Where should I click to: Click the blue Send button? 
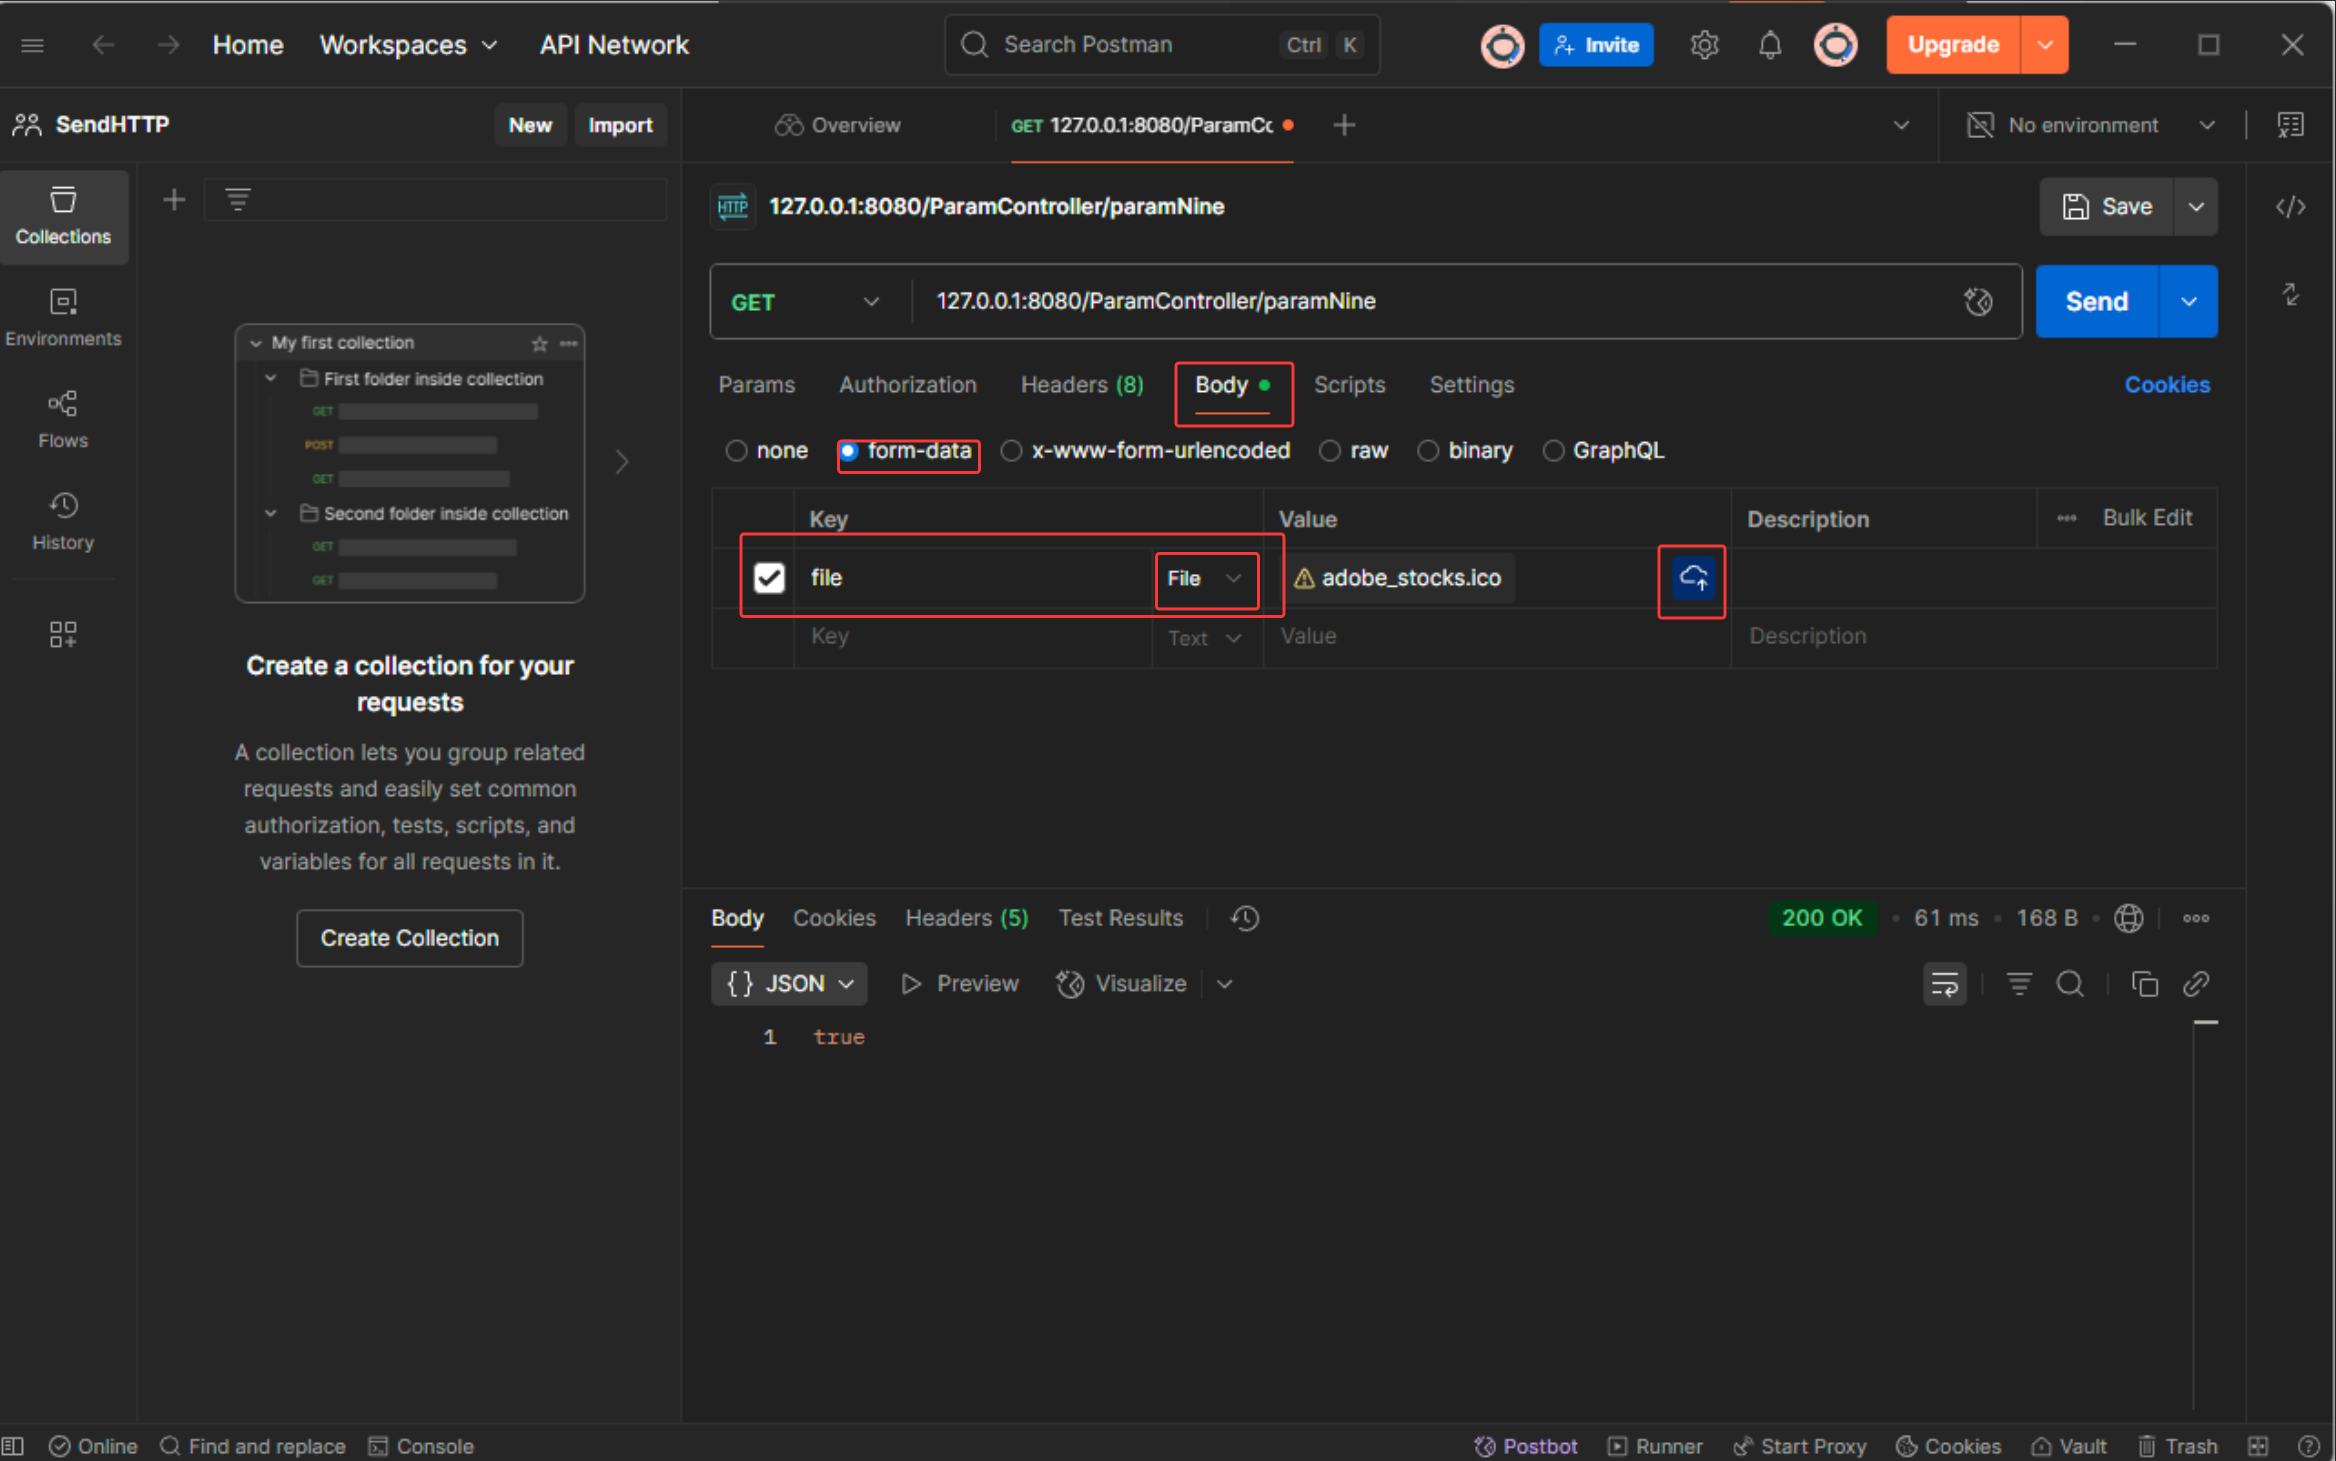[x=2097, y=302]
